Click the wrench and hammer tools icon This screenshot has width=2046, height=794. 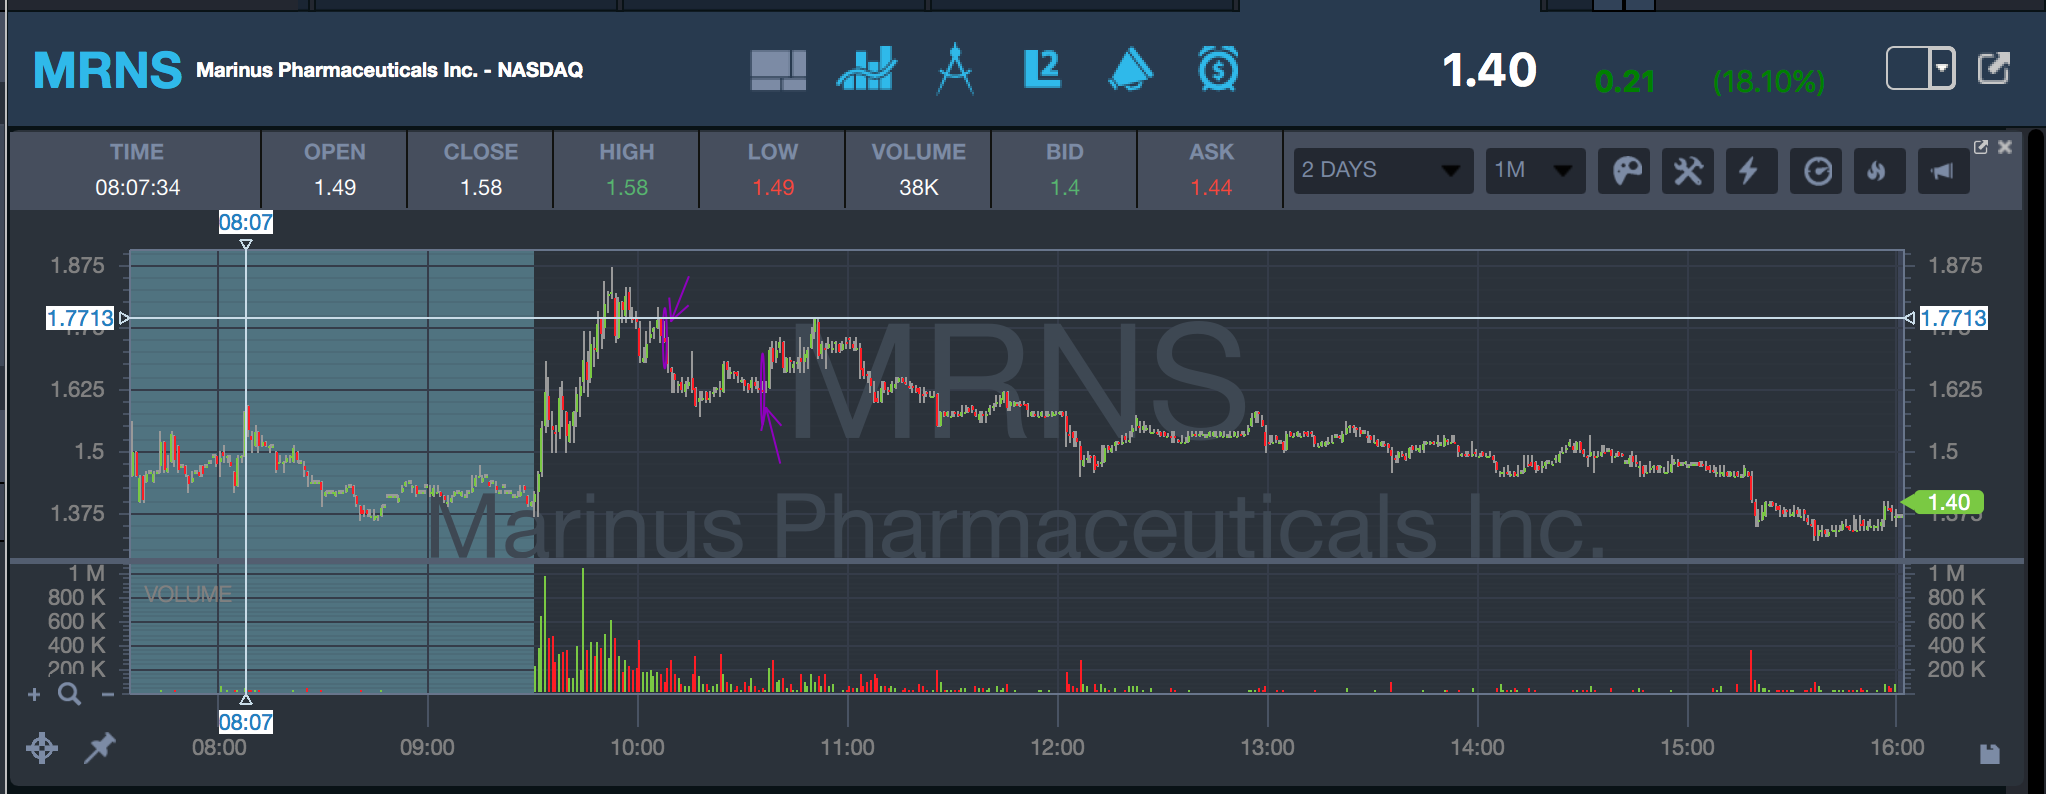(1688, 171)
